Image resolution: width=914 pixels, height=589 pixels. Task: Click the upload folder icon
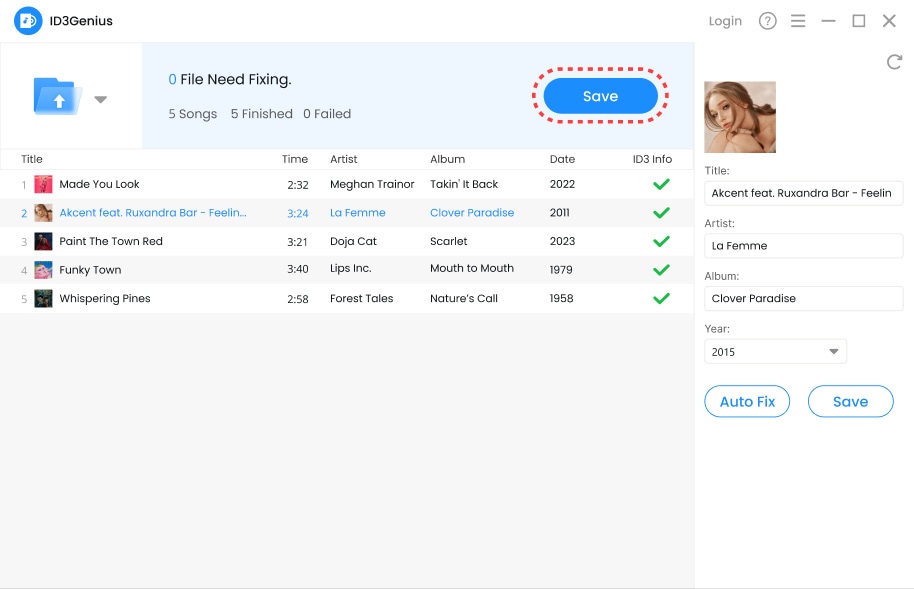coord(57,96)
